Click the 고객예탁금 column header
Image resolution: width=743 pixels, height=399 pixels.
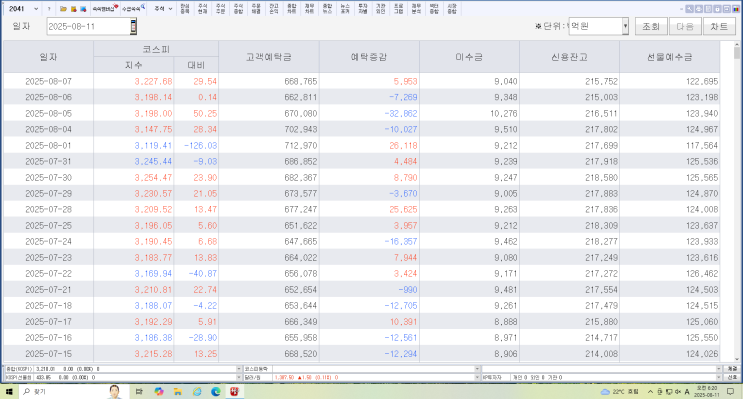click(269, 57)
